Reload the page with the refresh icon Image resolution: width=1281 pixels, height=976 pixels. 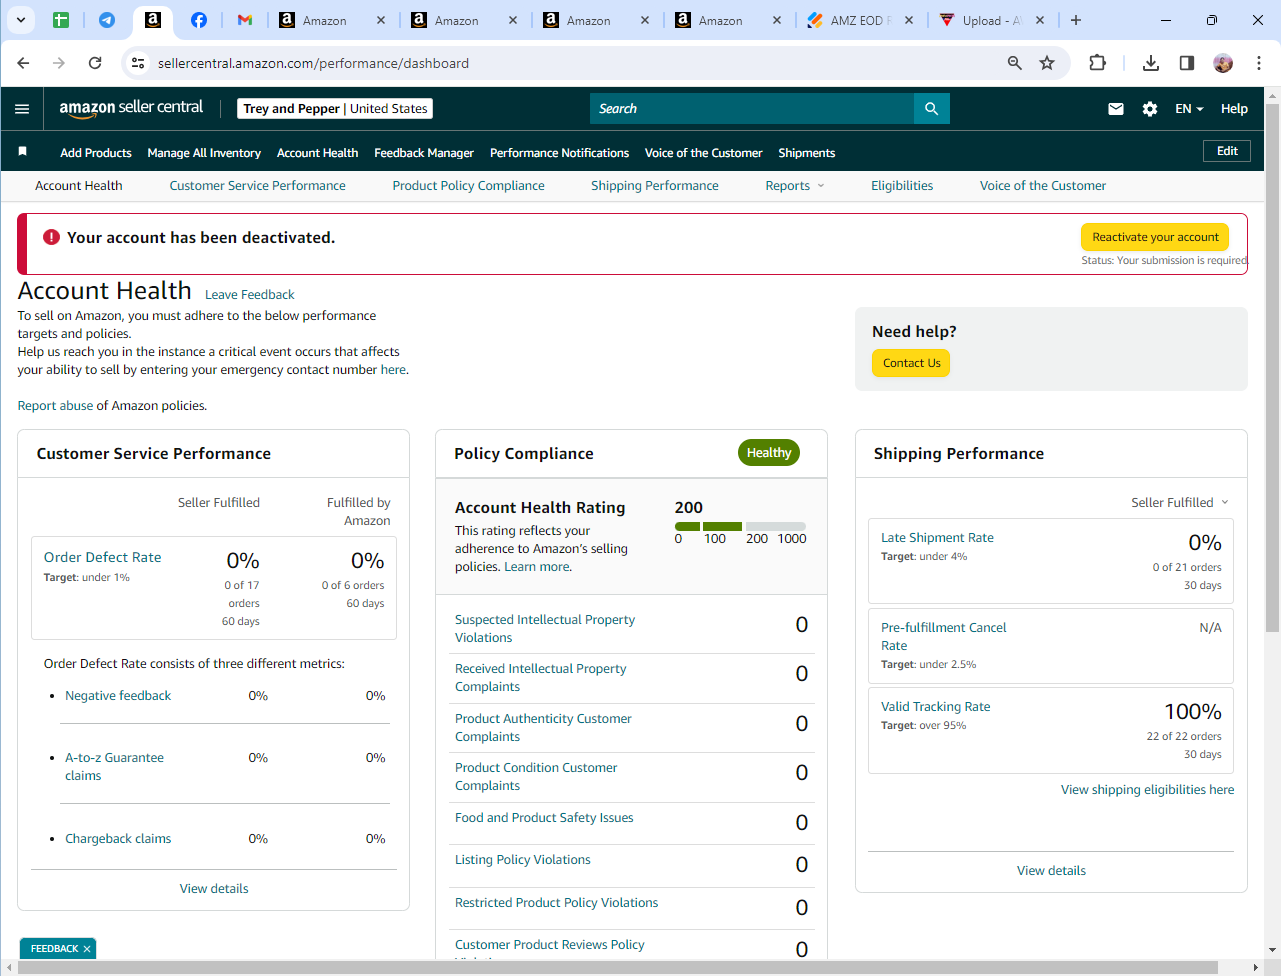pos(95,63)
